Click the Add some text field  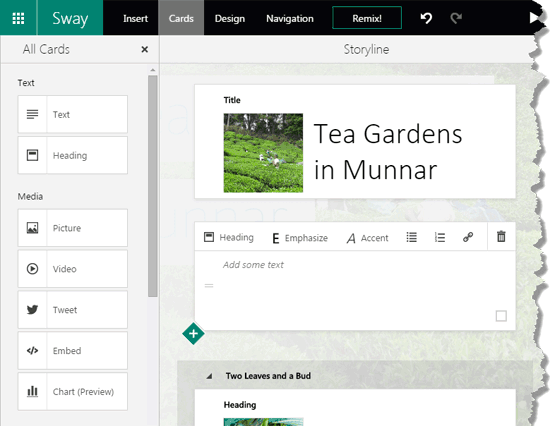coord(253,265)
